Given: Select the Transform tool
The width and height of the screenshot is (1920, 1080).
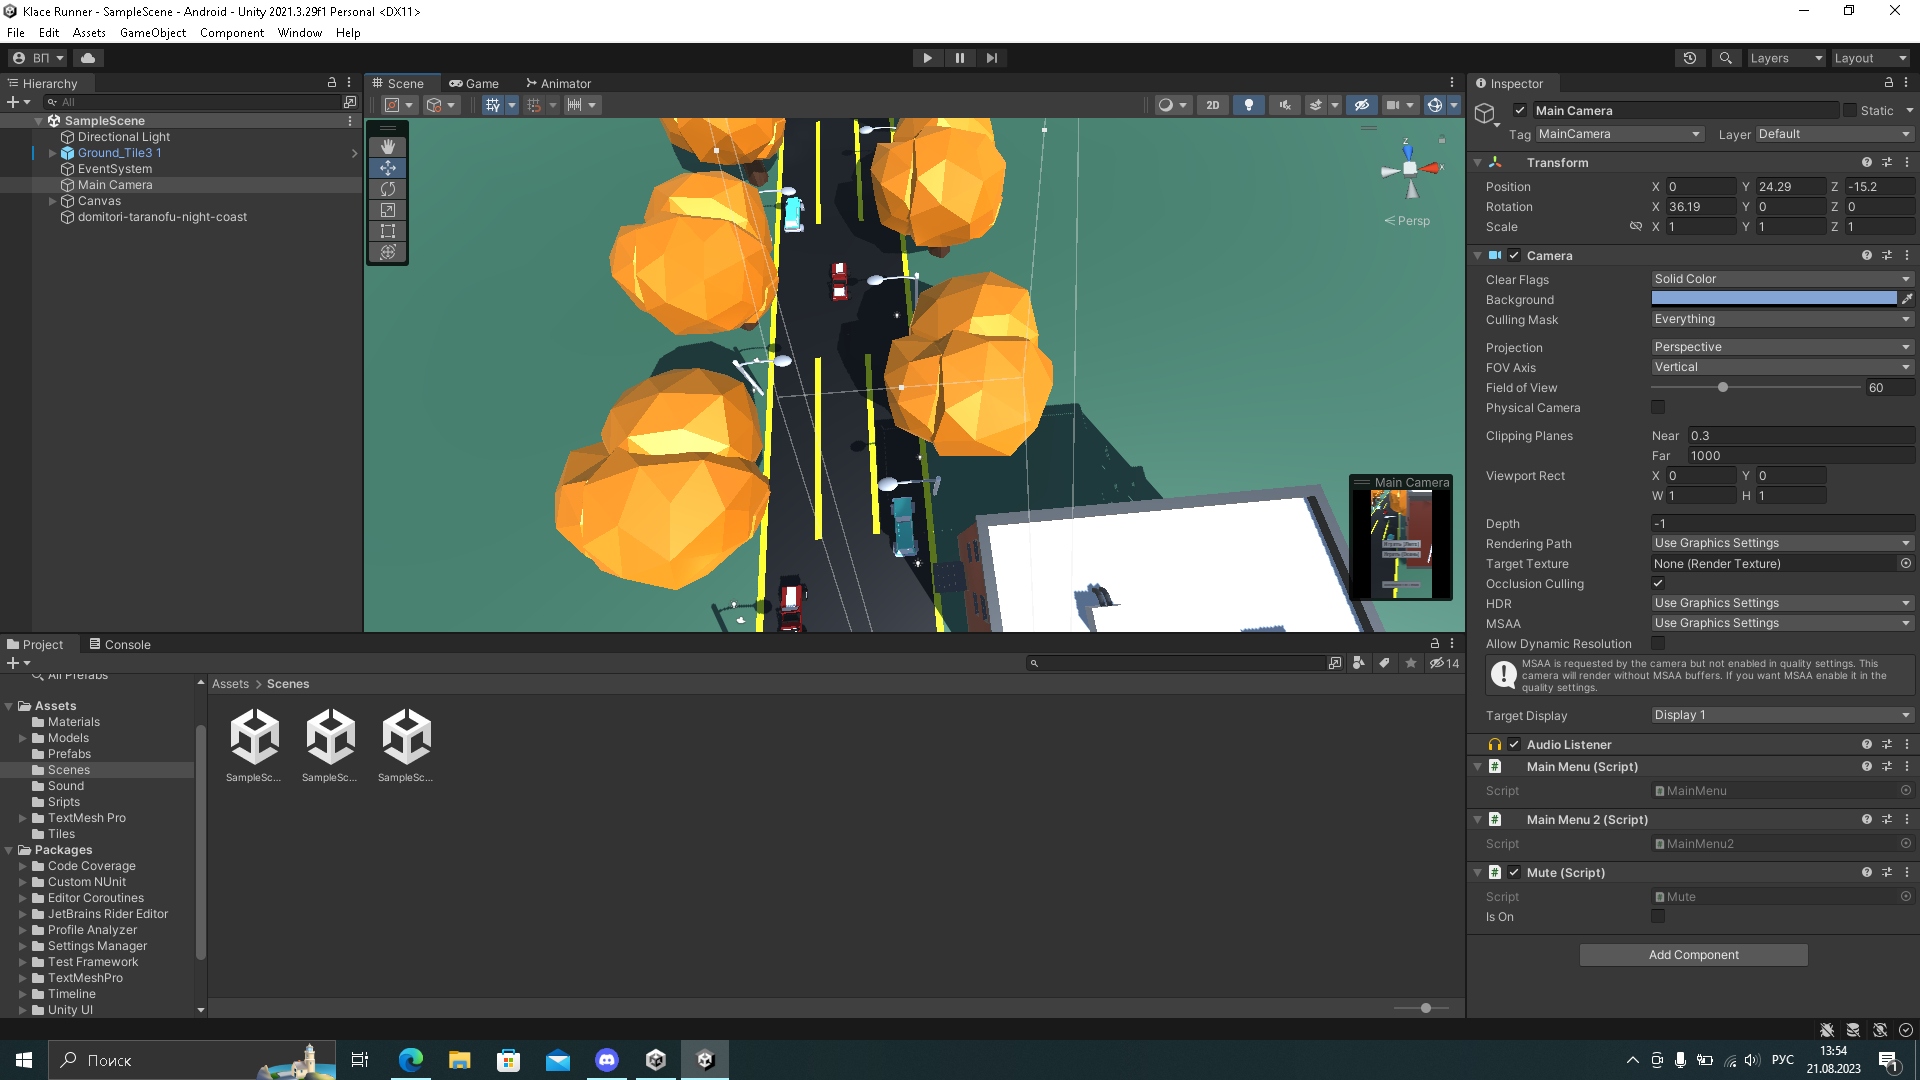Looking at the screenshot, I should 388,252.
